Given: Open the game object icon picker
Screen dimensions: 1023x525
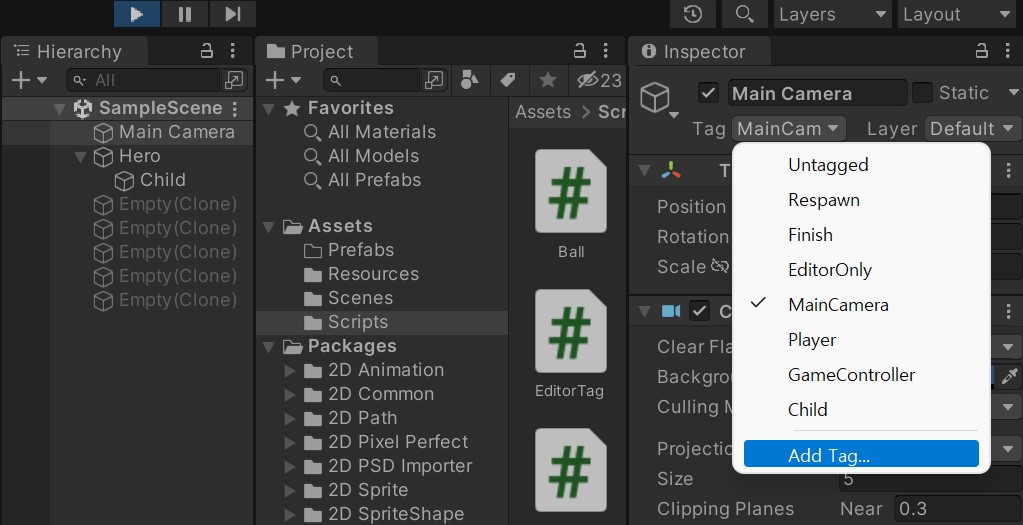Looking at the screenshot, I should coord(658,100).
